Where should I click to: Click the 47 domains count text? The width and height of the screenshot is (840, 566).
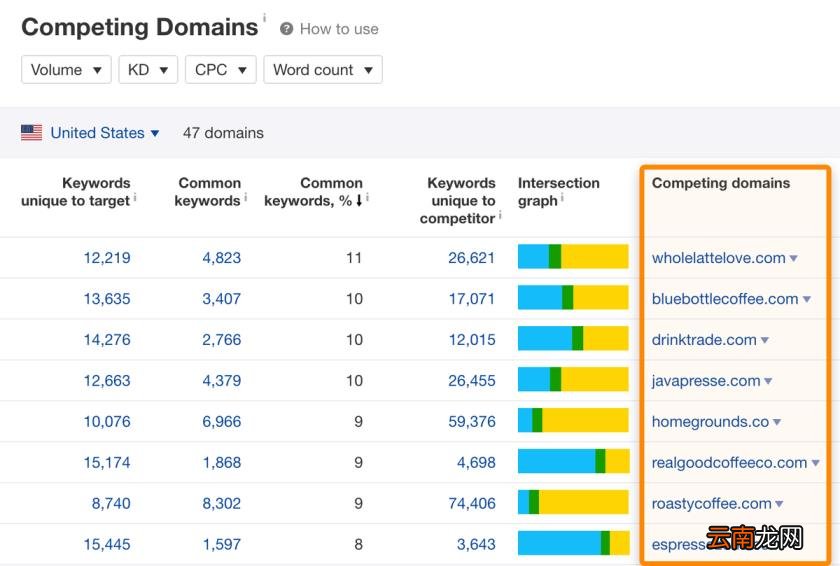(223, 133)
